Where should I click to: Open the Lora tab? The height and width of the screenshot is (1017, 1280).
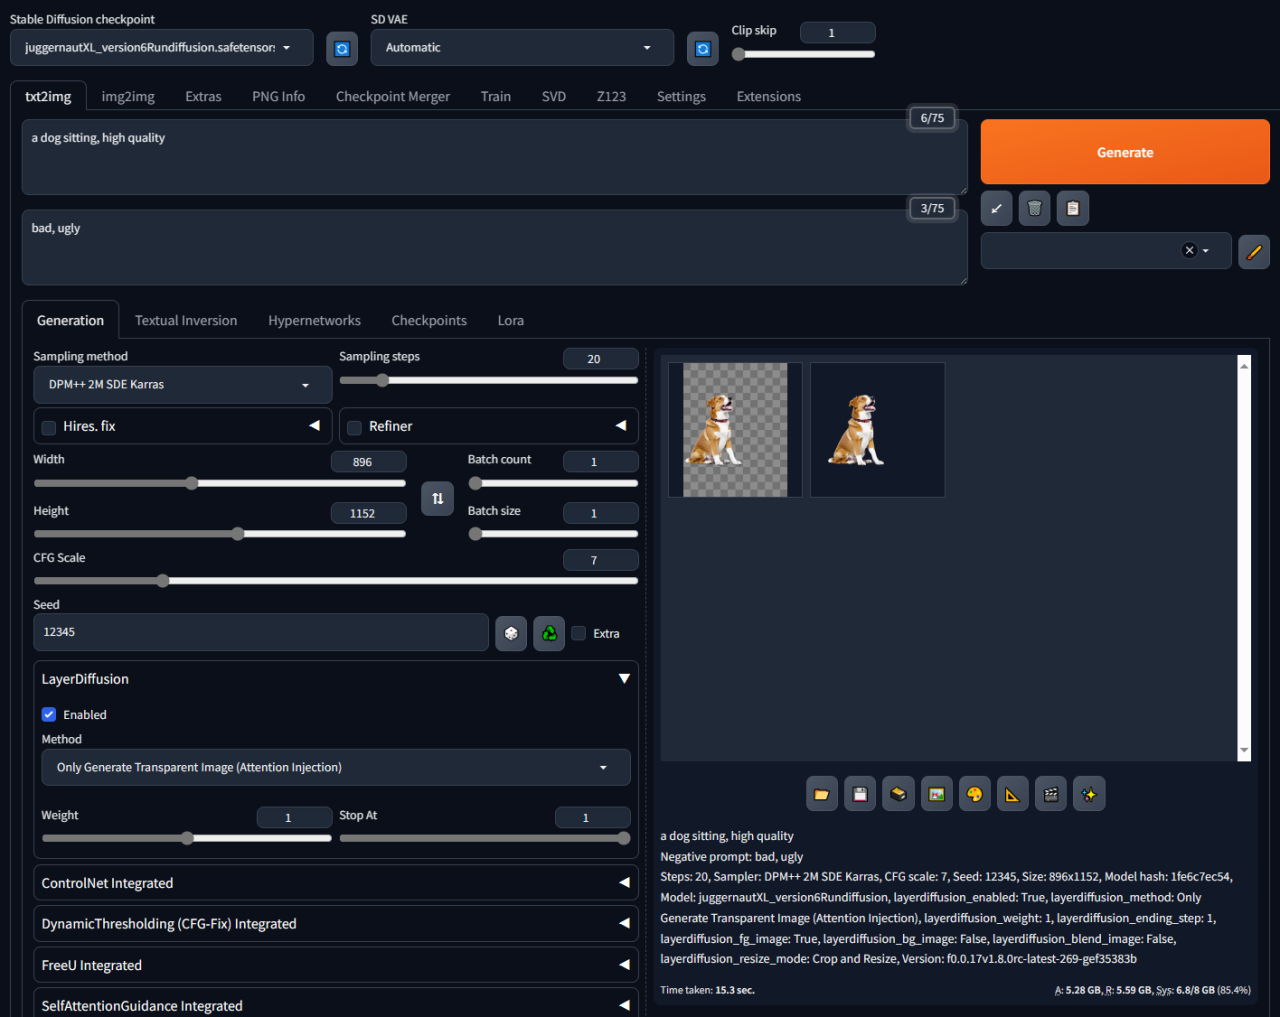tap(511, 321)
